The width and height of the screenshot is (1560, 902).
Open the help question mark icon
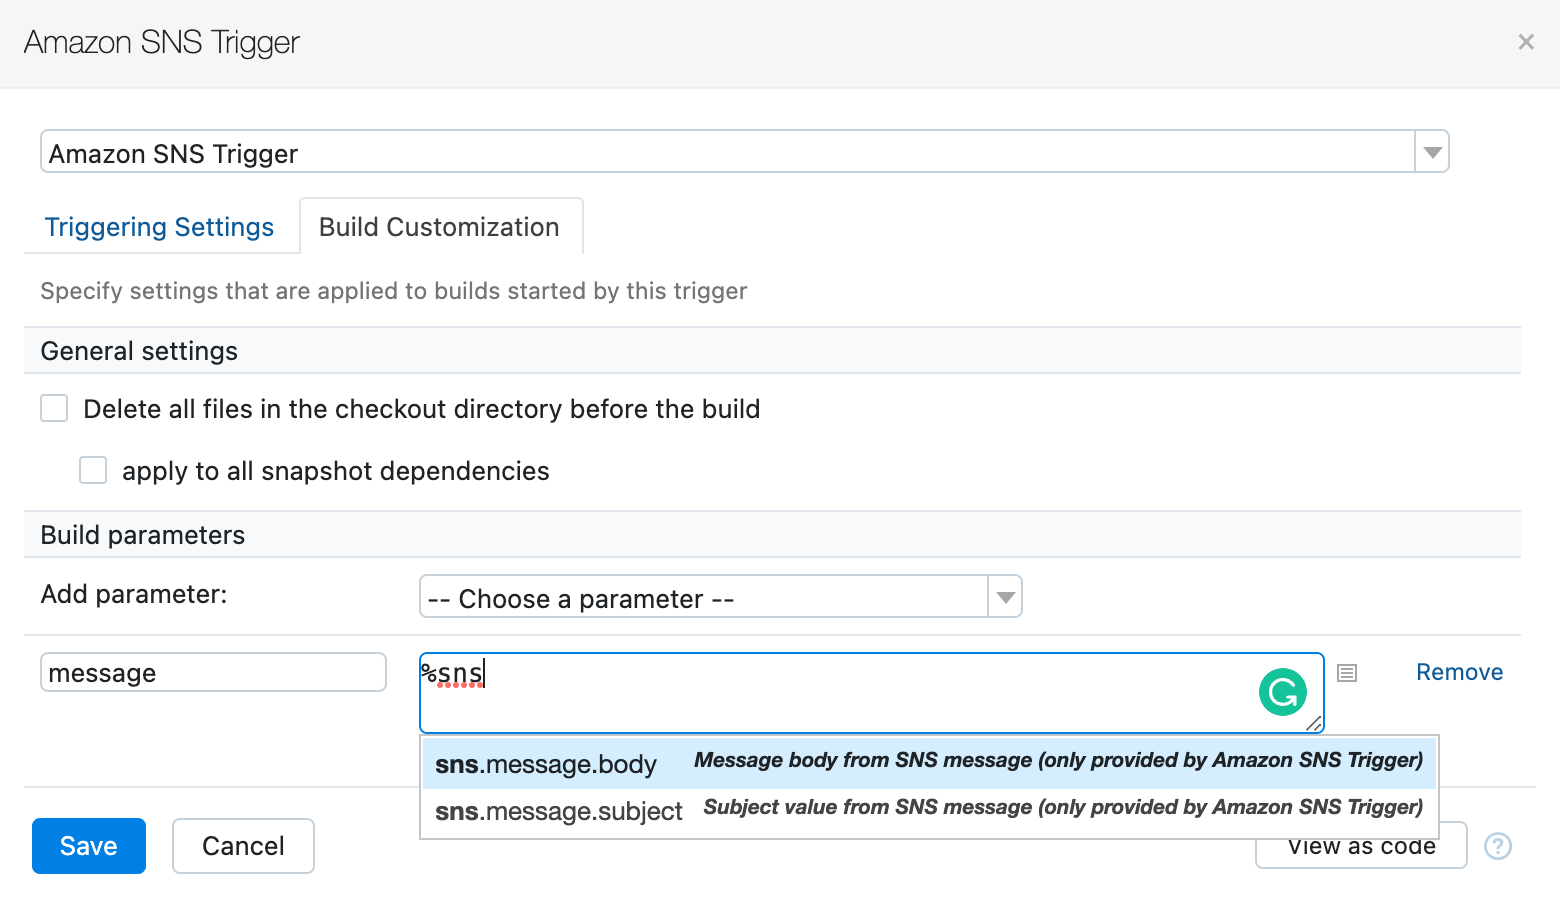[1497, 846]
